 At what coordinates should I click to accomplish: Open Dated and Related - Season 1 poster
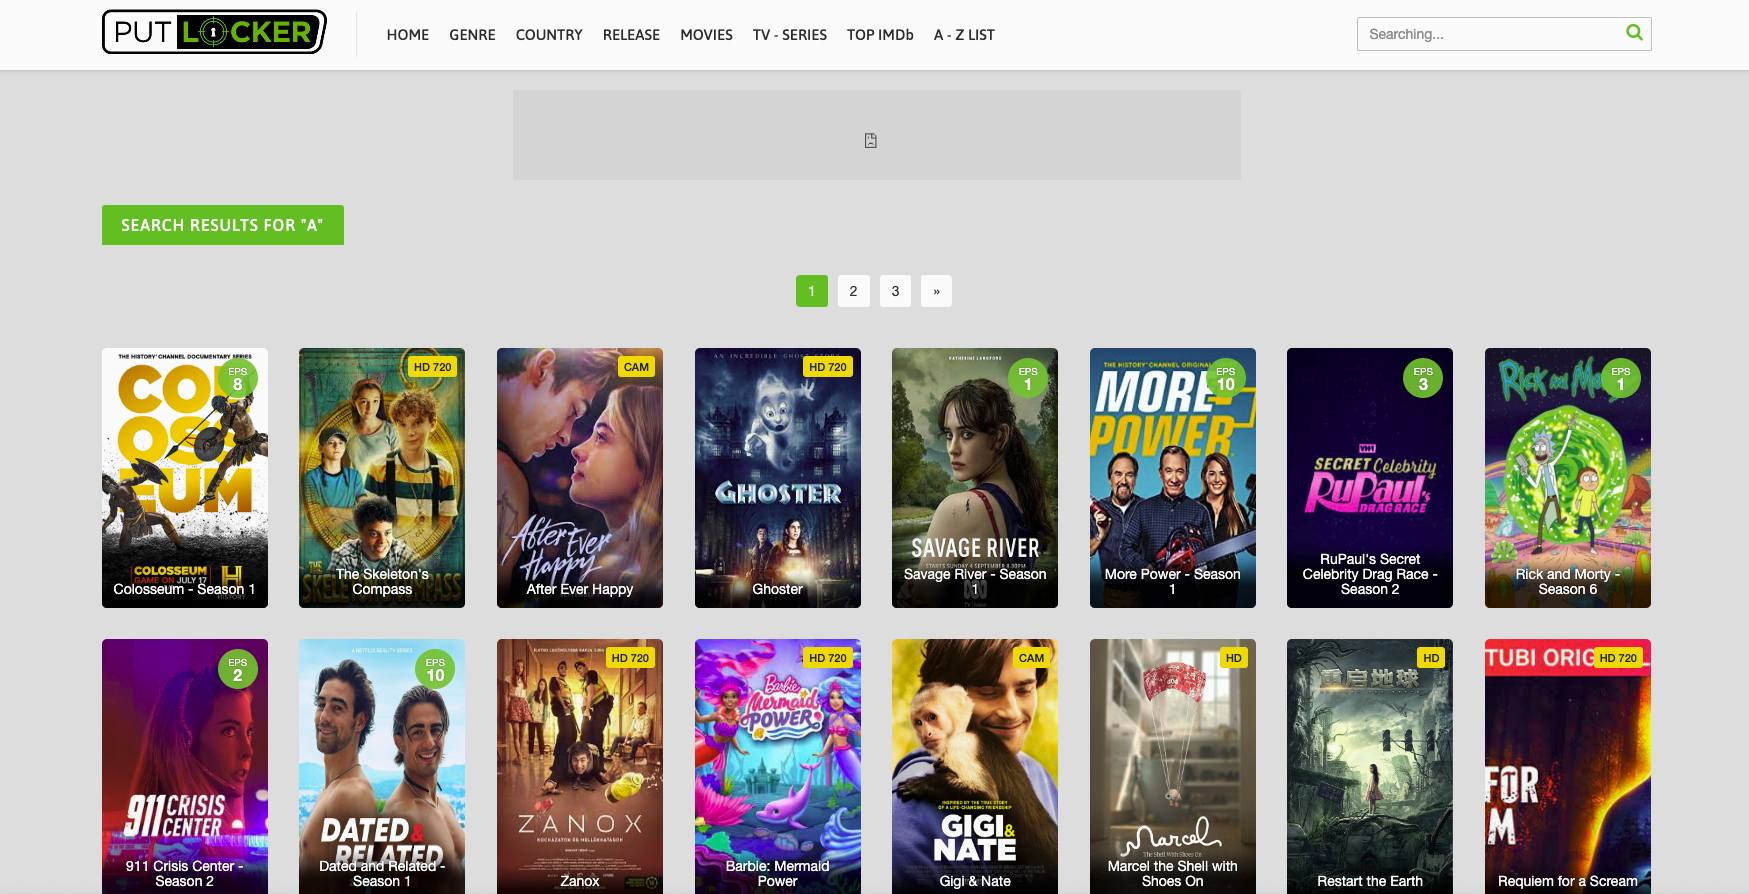382,766
